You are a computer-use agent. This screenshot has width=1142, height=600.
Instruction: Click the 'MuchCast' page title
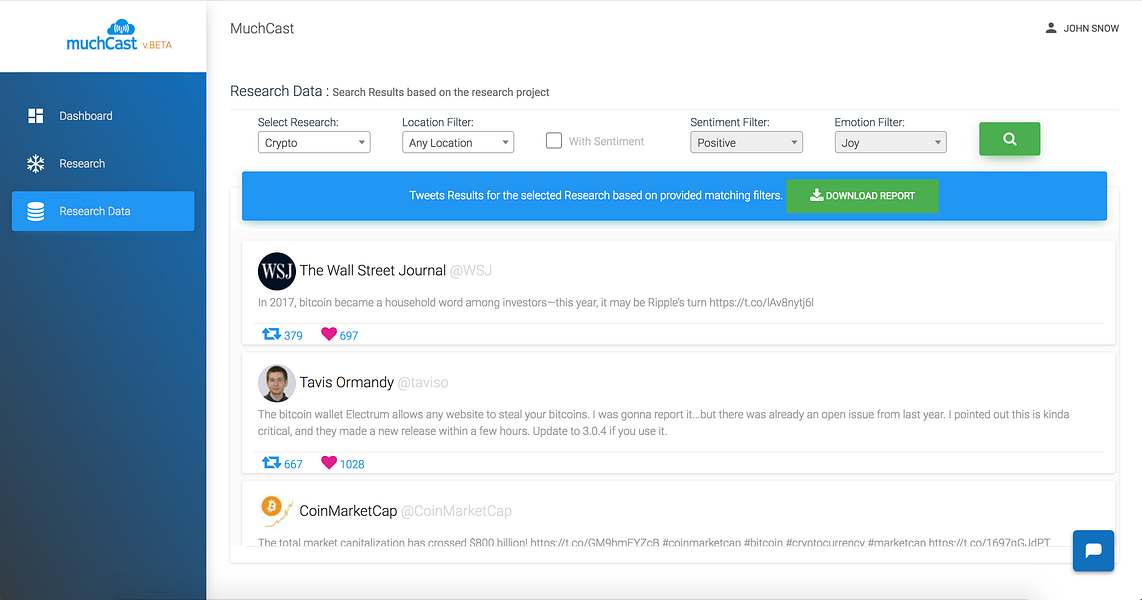click(x=262, y=28)
